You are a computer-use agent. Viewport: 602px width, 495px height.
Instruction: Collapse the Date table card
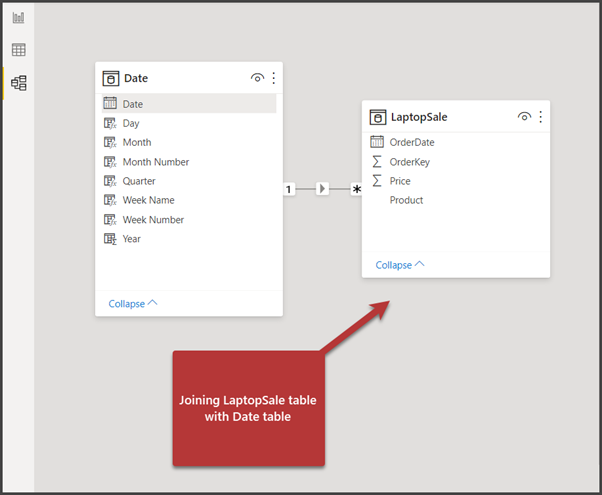pos(132,303)
